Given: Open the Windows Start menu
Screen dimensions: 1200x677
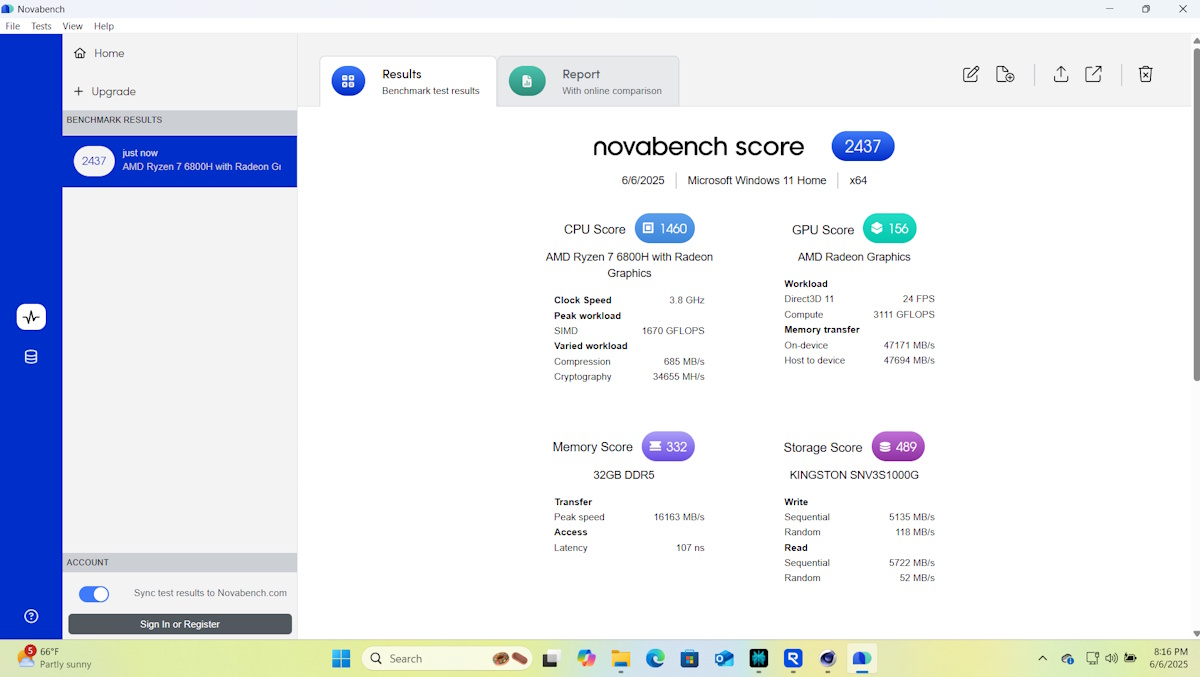Looking at the screenshot, I should [x=341, y=658].
